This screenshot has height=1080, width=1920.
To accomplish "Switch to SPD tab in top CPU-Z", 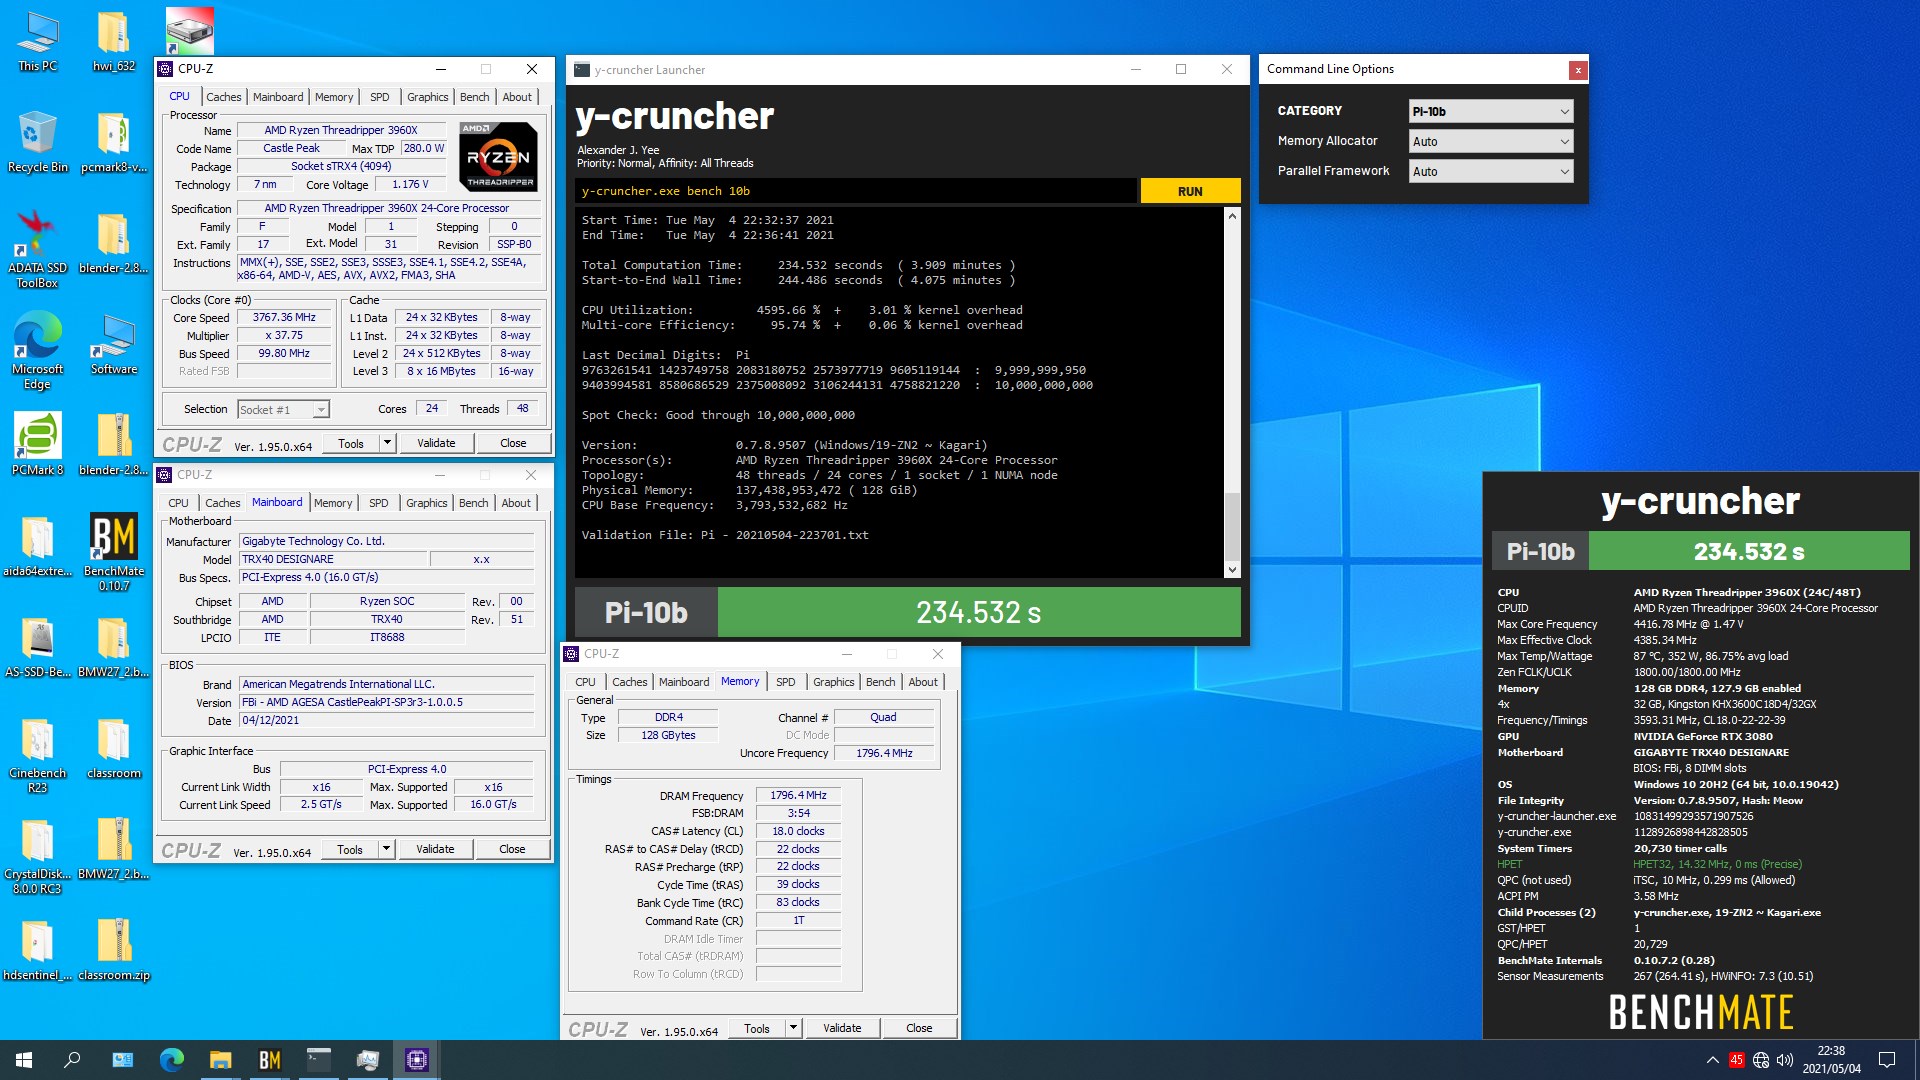I will [x=380, y=97].
